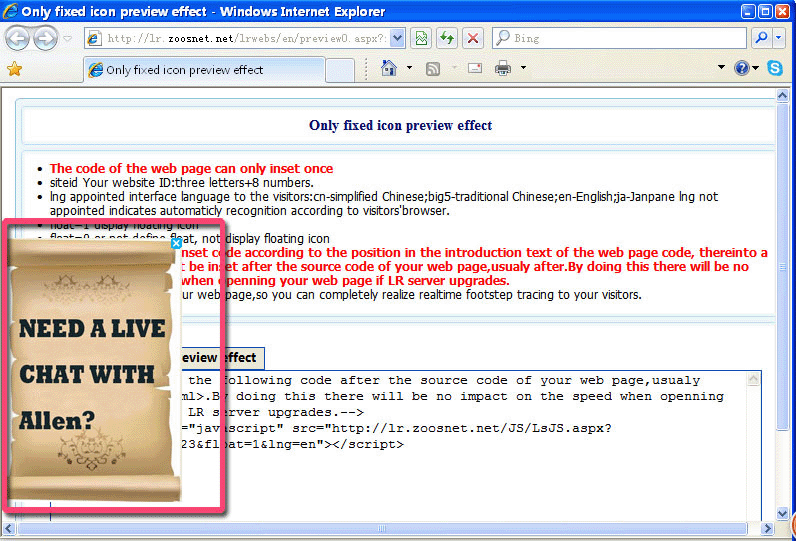The width and height of the screenshot is (796, 541).
Task: Click the horizontal scroll left arrow
Action: 9,529
